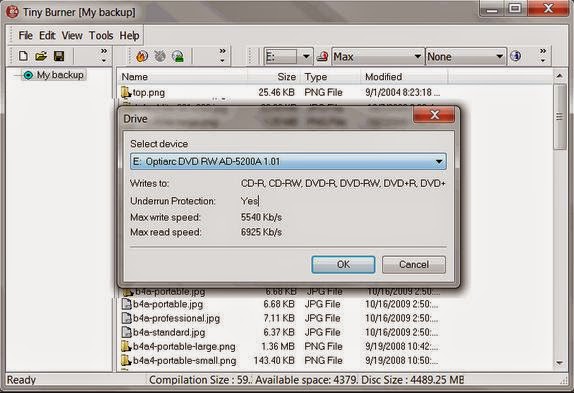Select b4a-standard.jpg file row
Image resolution: width=574 pixels, height=393 pixels.
pyautogui.click(x=281, y=332)
